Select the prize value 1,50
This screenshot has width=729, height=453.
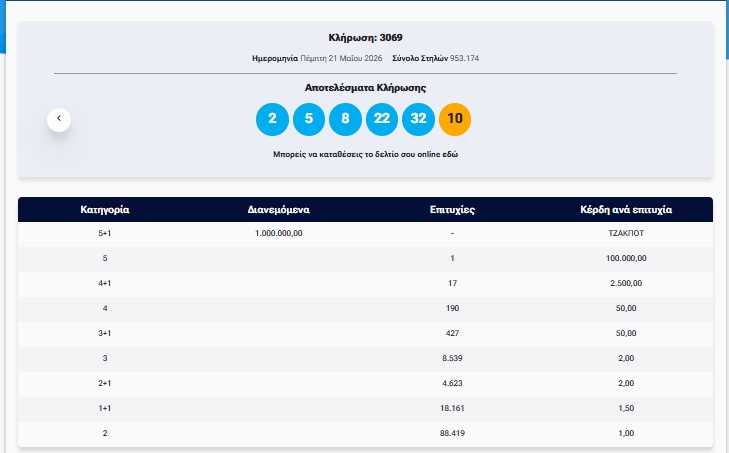coord(626,408)
